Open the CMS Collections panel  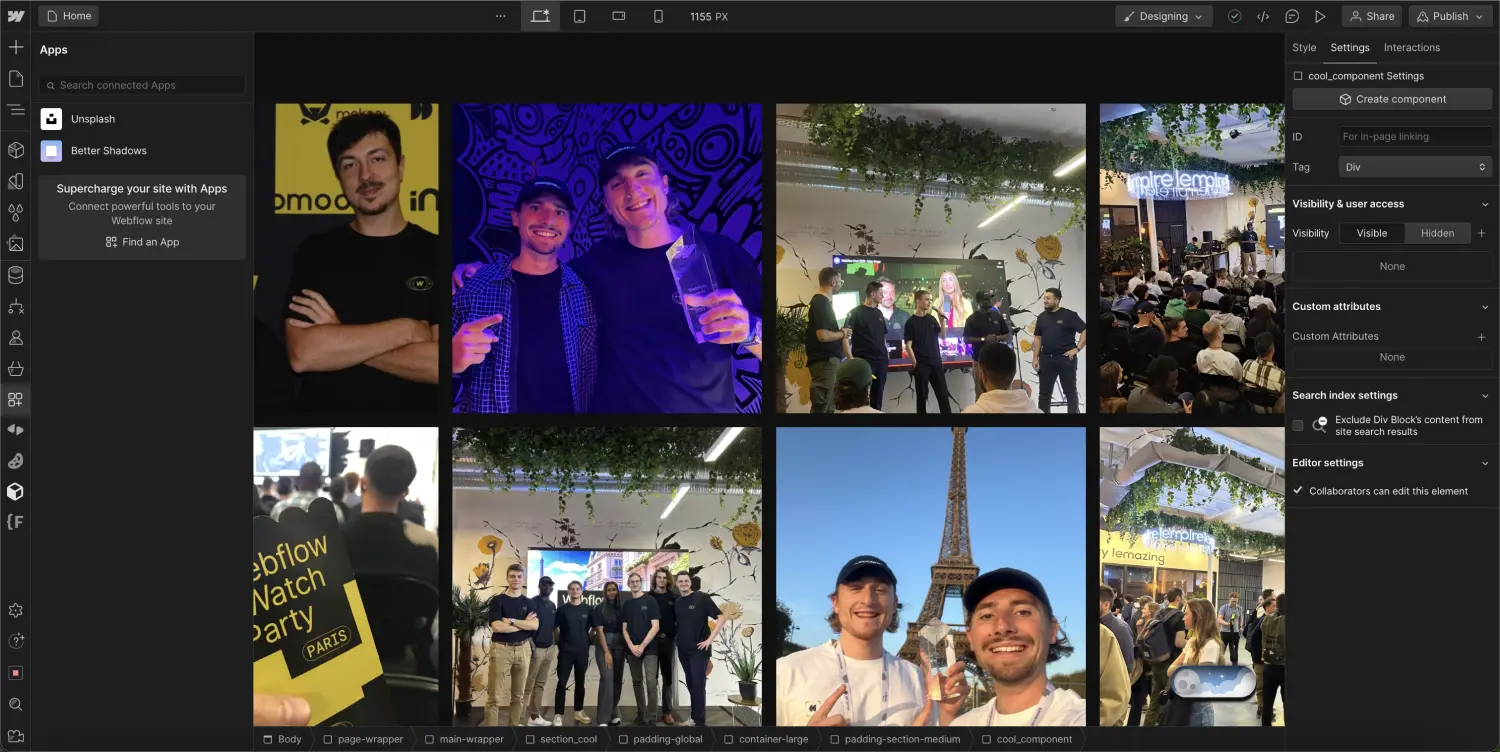[x=16, y=275]
